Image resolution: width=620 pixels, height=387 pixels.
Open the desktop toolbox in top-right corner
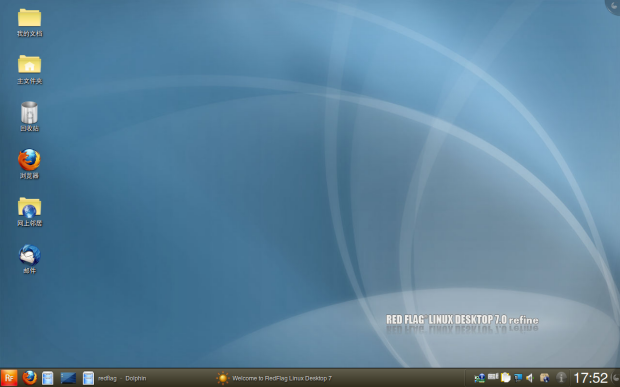point(613,6)
